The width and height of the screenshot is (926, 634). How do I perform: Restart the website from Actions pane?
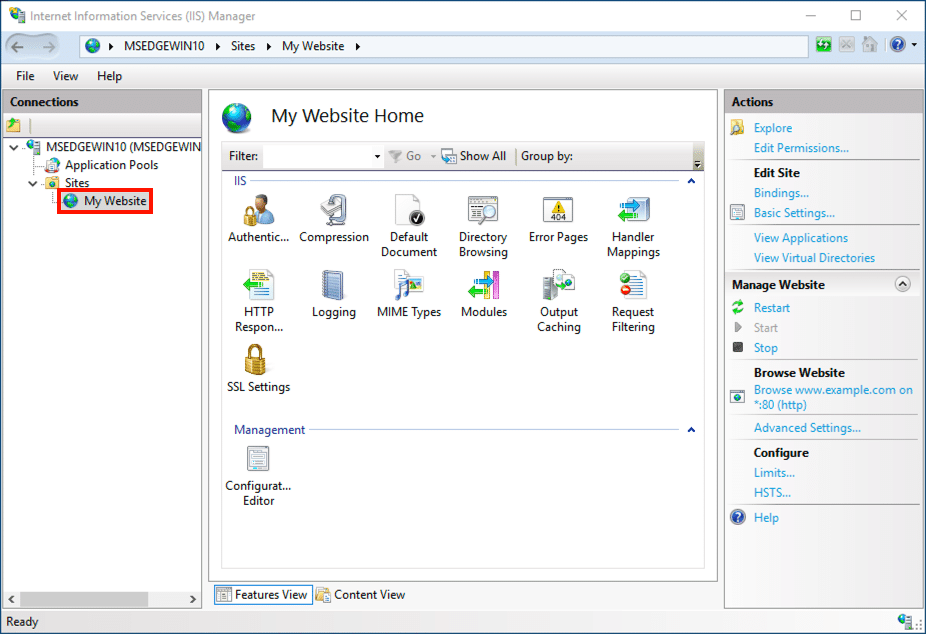[771, 308]
